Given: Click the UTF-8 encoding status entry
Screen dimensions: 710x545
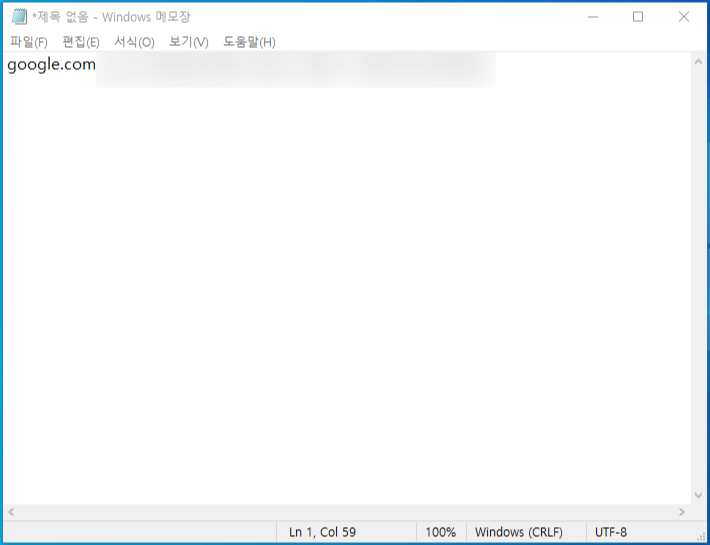Looking at the screenshot, I should coord(611,532).
